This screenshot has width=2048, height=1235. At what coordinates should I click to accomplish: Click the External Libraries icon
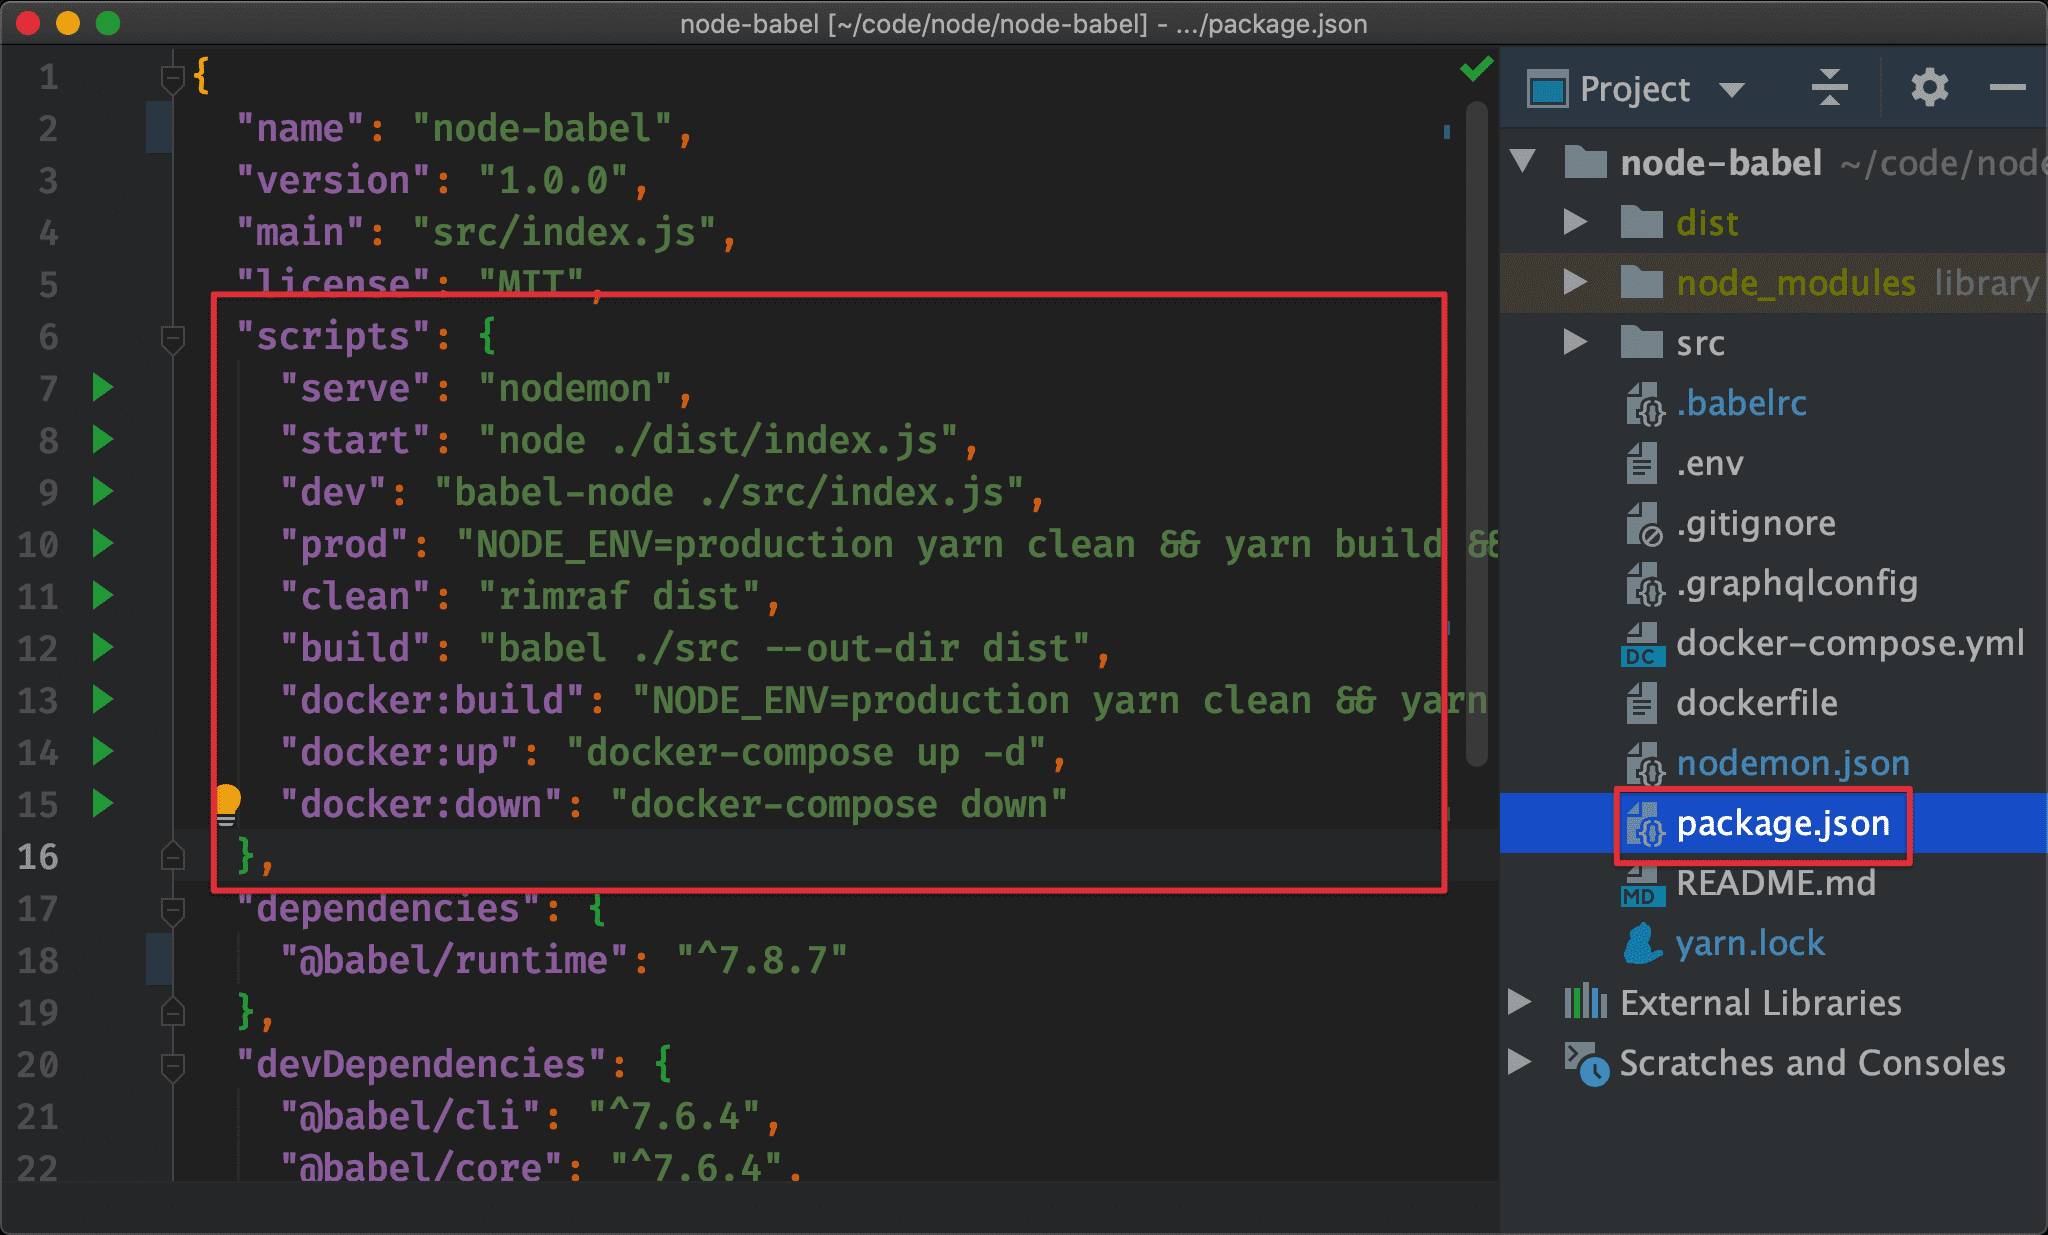1586,1001
